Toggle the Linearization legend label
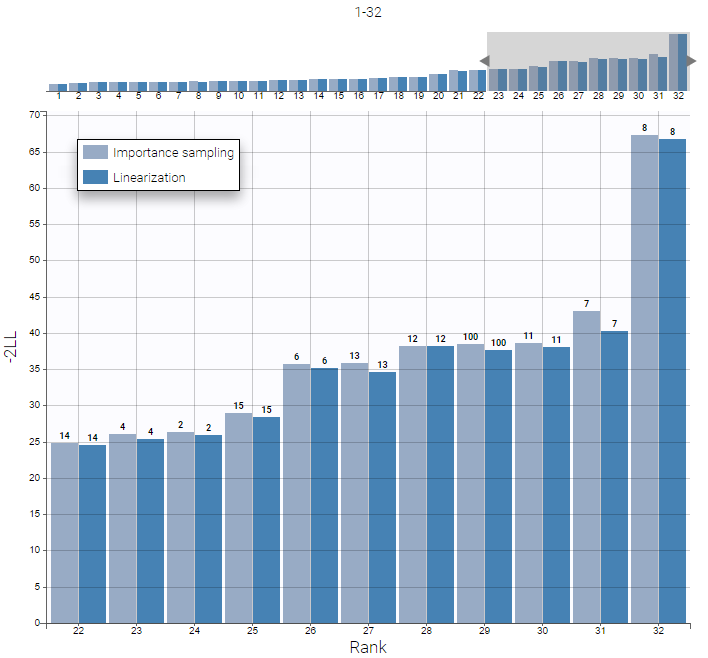The width and height of the screenshot is (708, 658). click(149, 177)
